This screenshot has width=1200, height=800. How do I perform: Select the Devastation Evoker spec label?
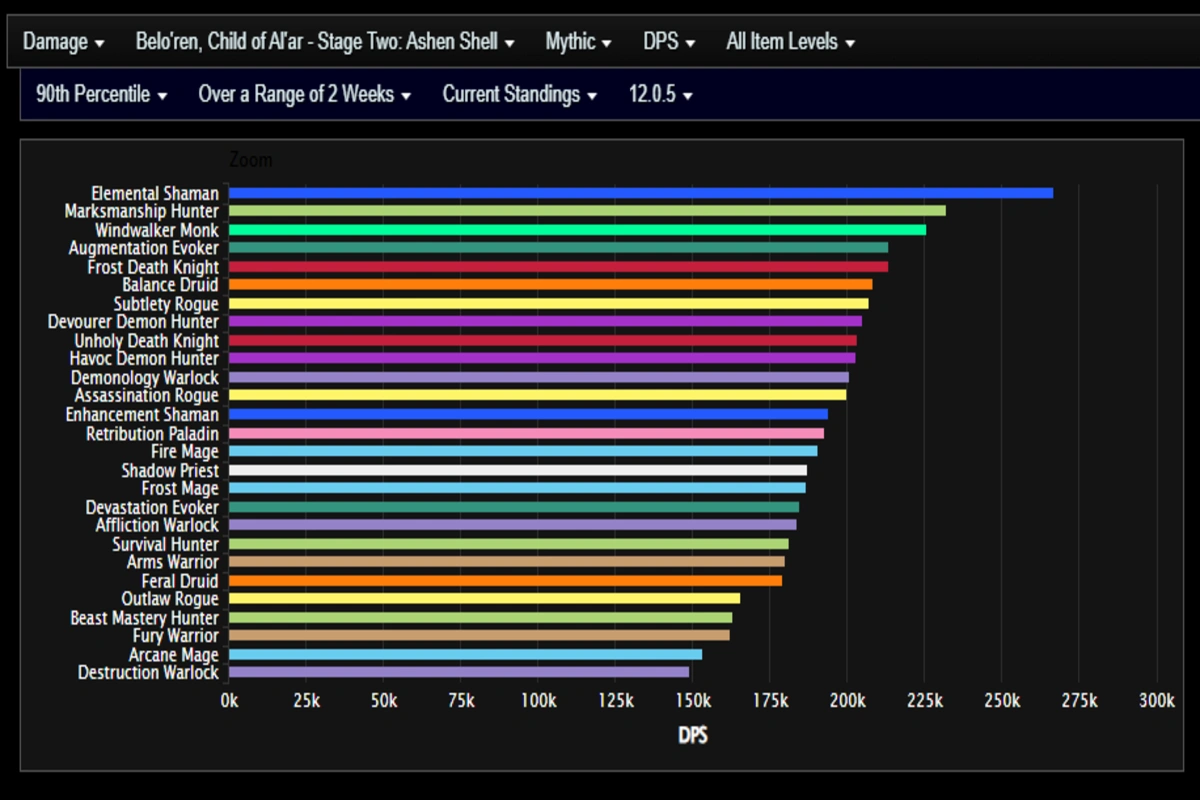click(152, 507)
